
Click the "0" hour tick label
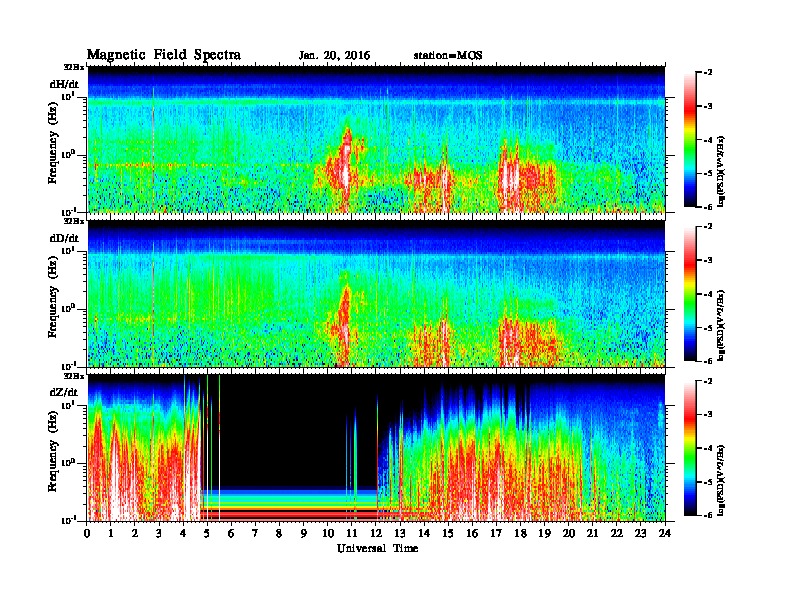coord(87,534)
